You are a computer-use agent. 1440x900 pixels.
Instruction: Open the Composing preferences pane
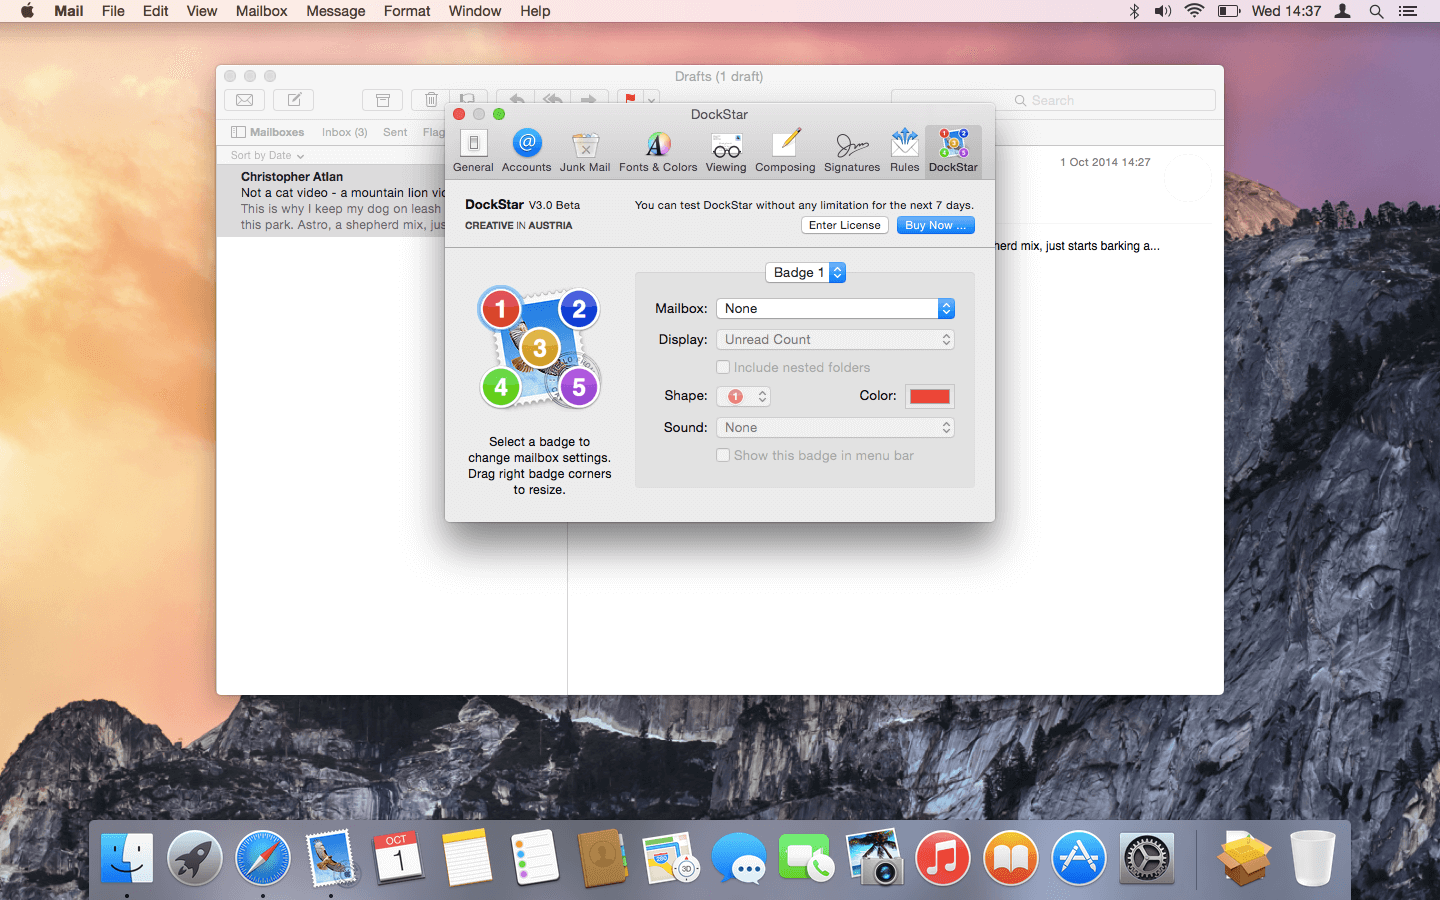click(x=785, y=151)
